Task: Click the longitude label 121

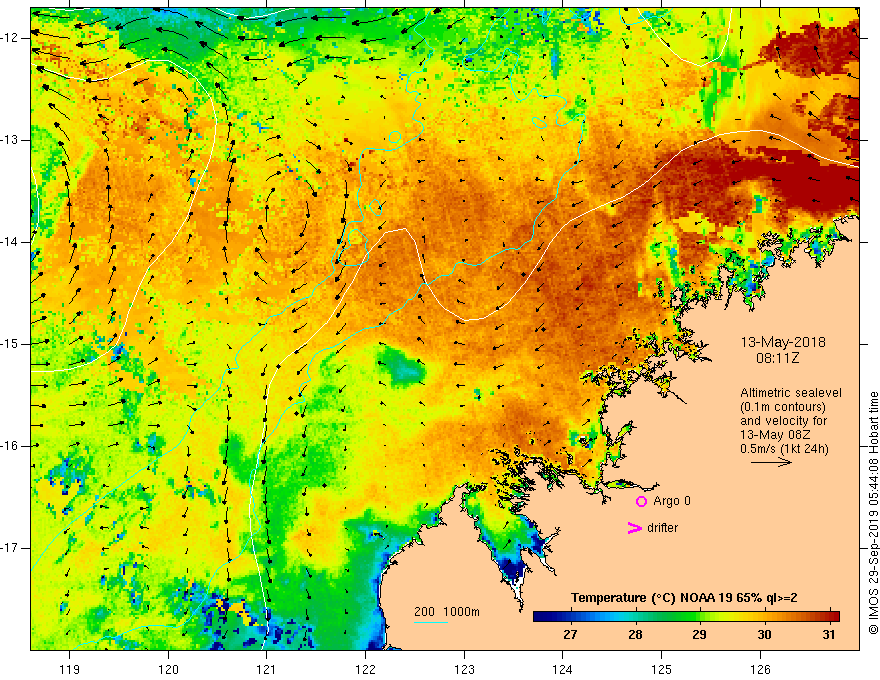Action: point(267,669)
